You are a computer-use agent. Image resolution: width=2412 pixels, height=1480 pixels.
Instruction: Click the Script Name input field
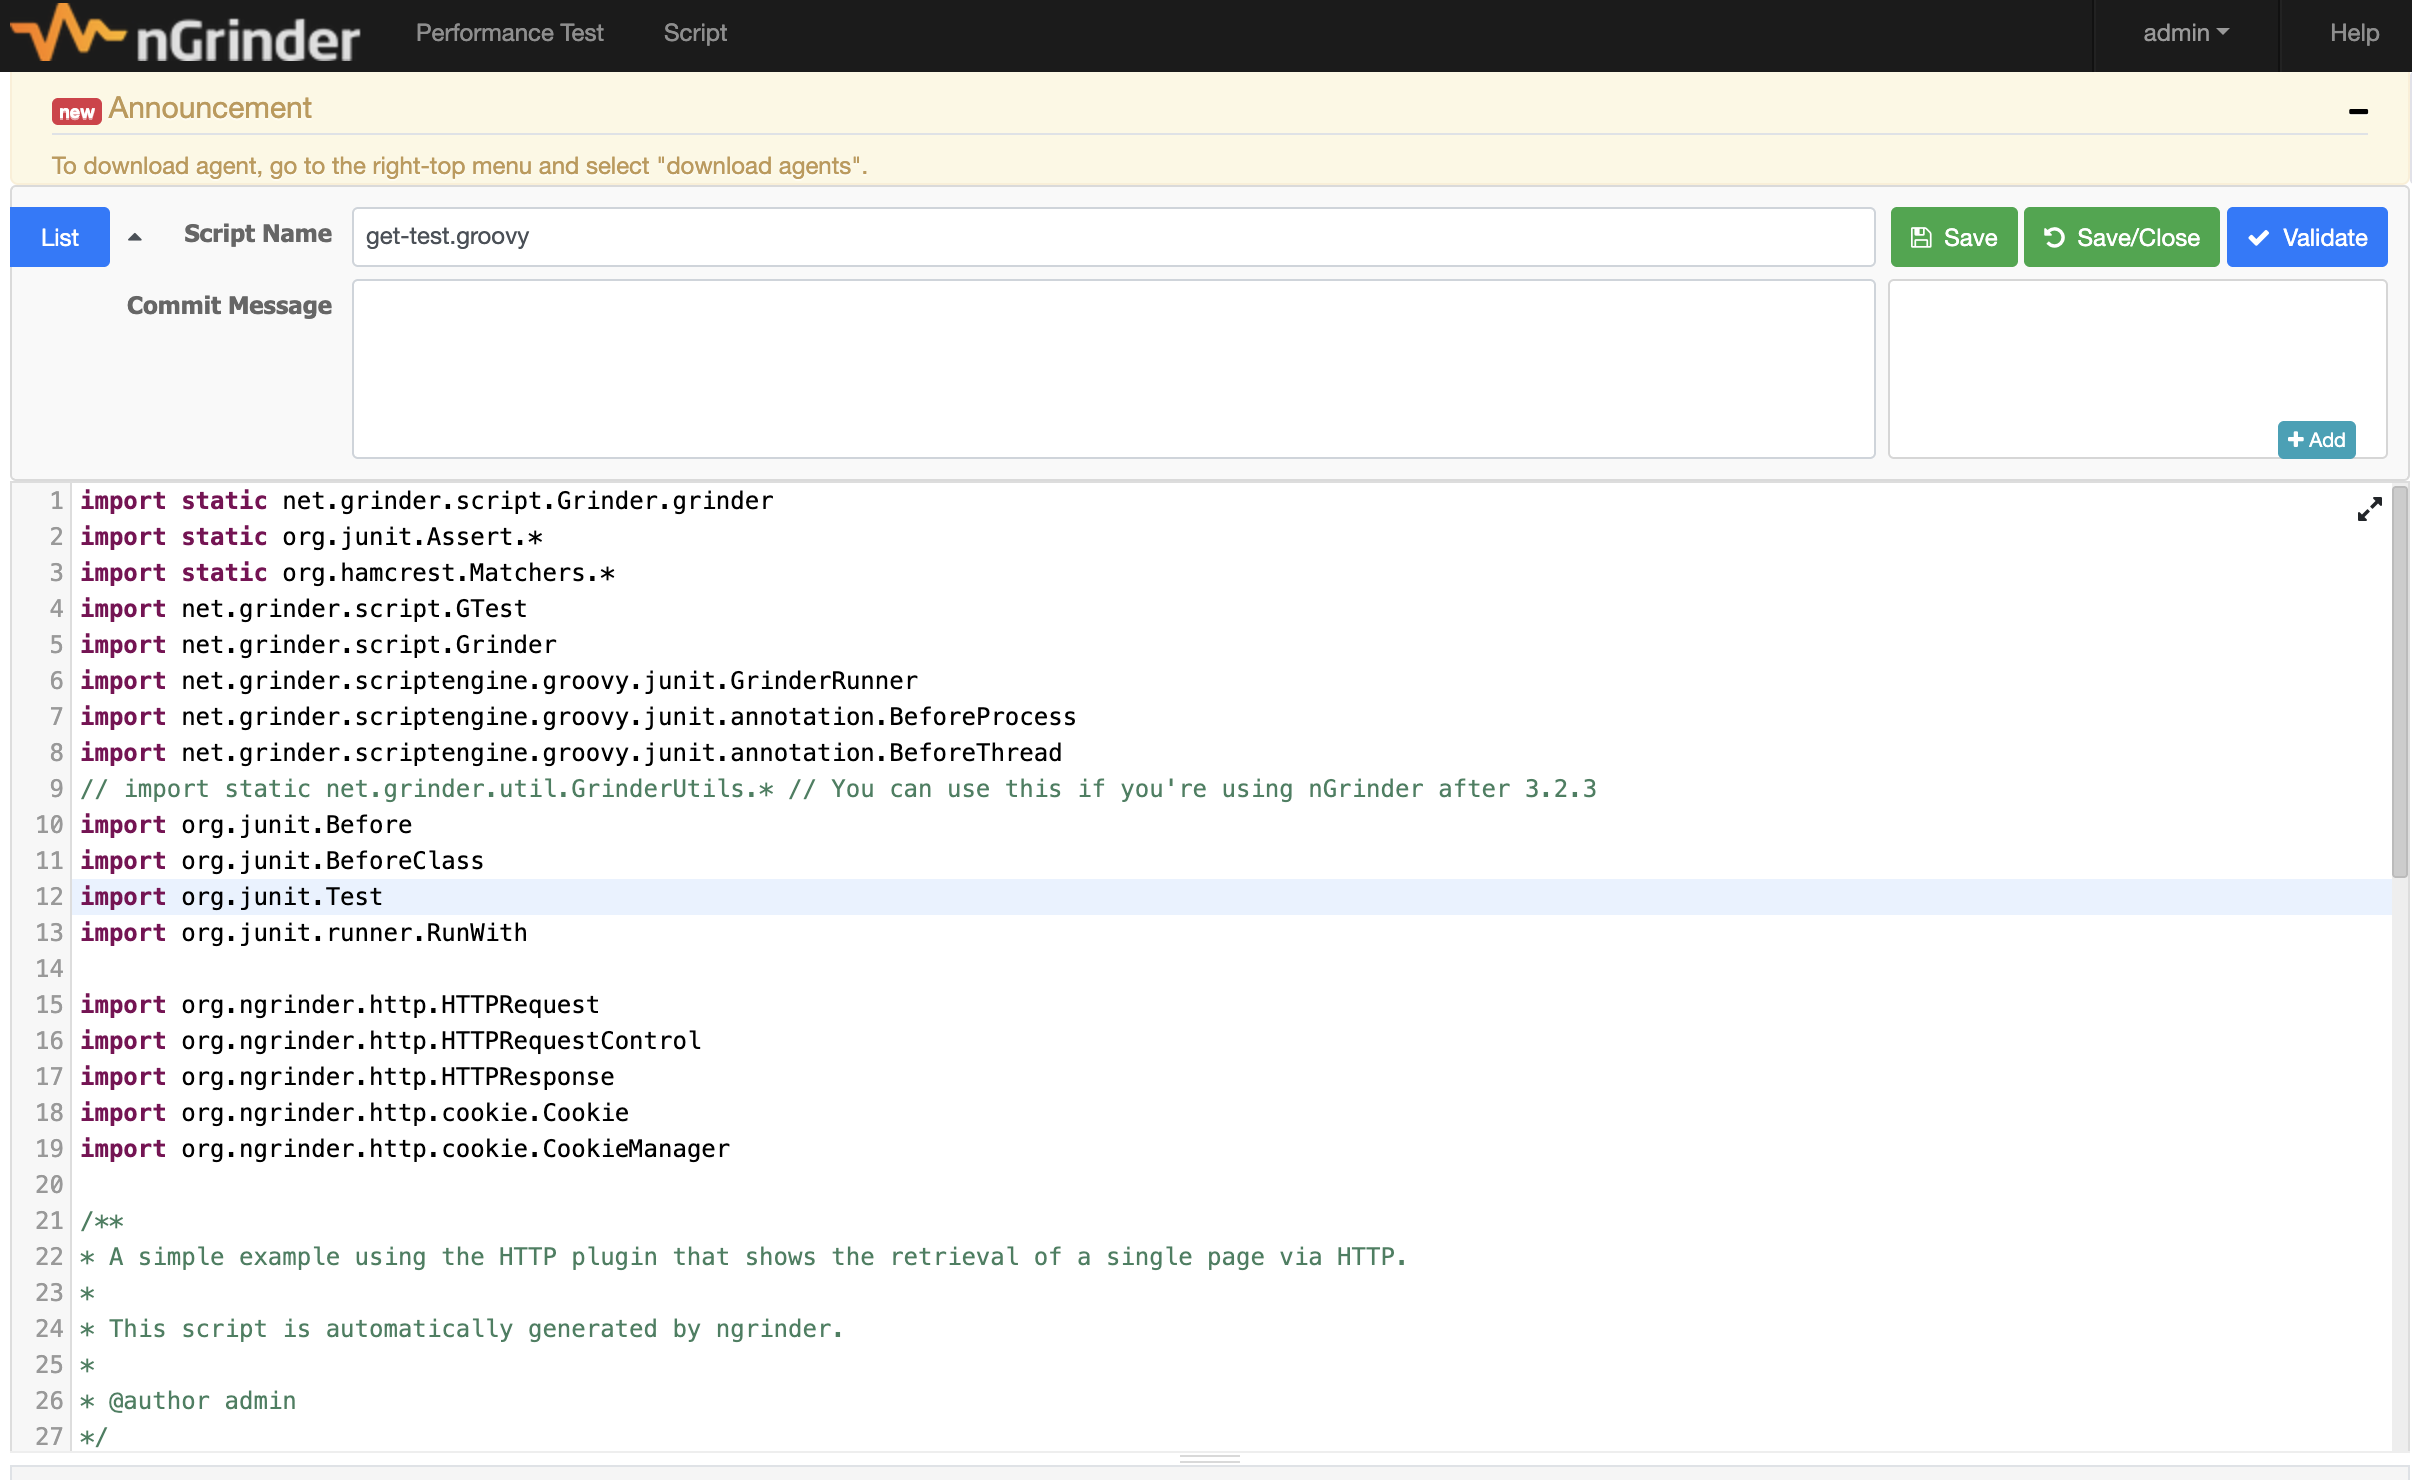pyautogui.click(x=1112, y=237)
